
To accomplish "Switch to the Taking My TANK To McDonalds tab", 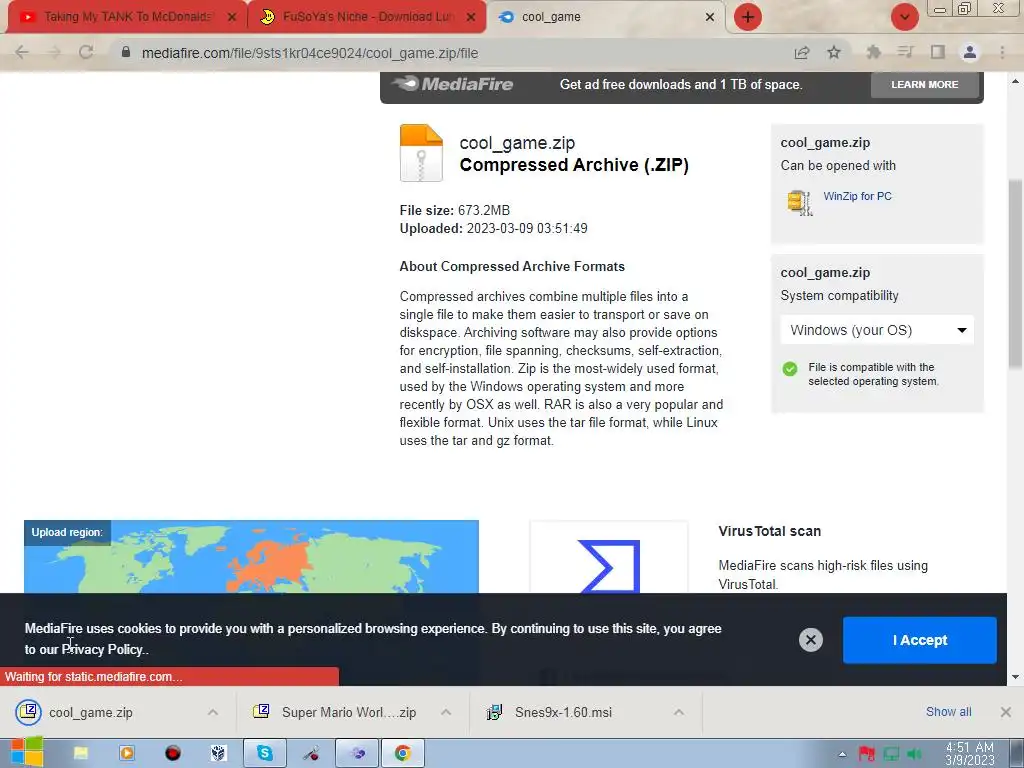I will point(127,17).
